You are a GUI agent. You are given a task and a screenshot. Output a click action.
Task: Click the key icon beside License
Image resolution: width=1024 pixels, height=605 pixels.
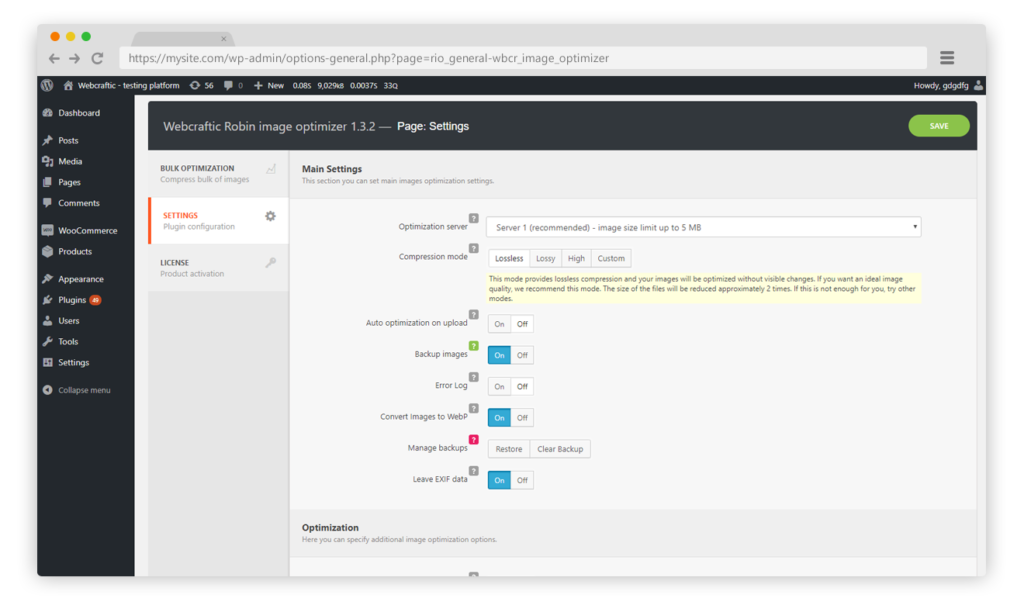(271, 263)
